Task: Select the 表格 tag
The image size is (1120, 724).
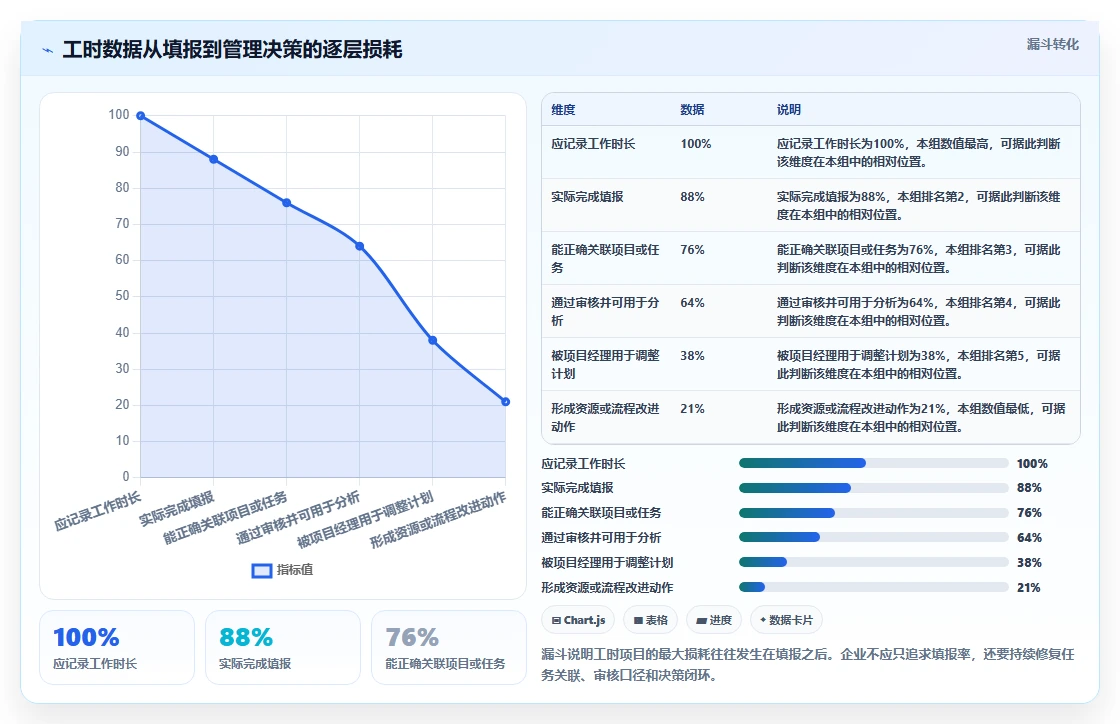Action: pos(650,620)
